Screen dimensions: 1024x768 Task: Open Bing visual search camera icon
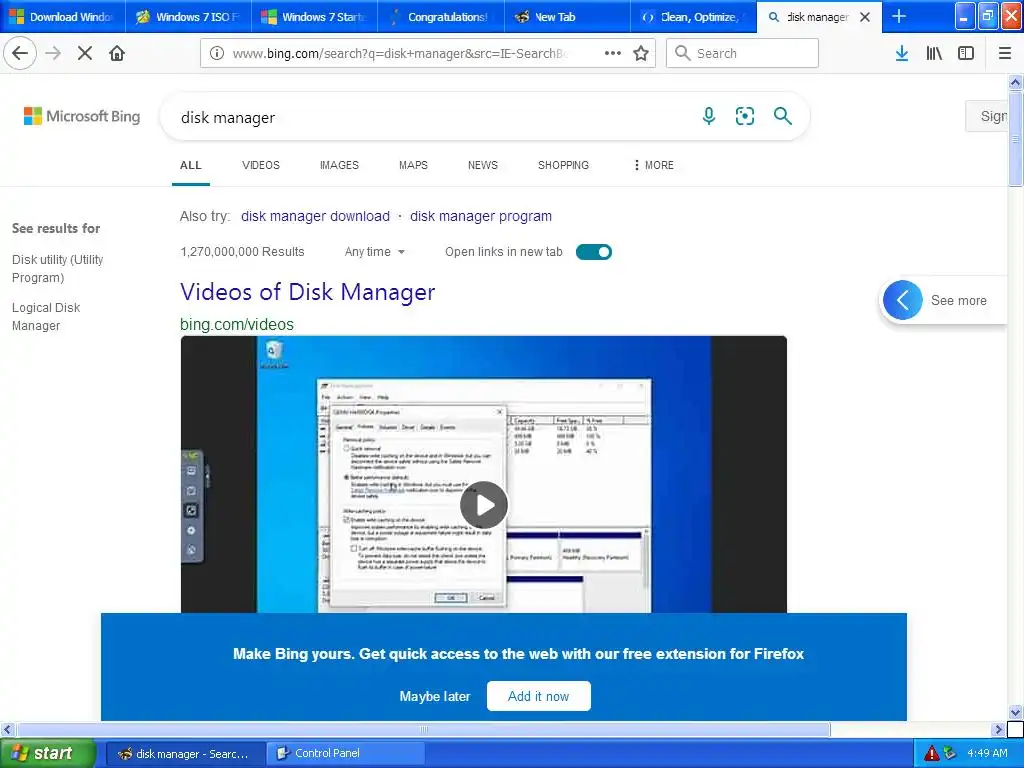[744, 116]
